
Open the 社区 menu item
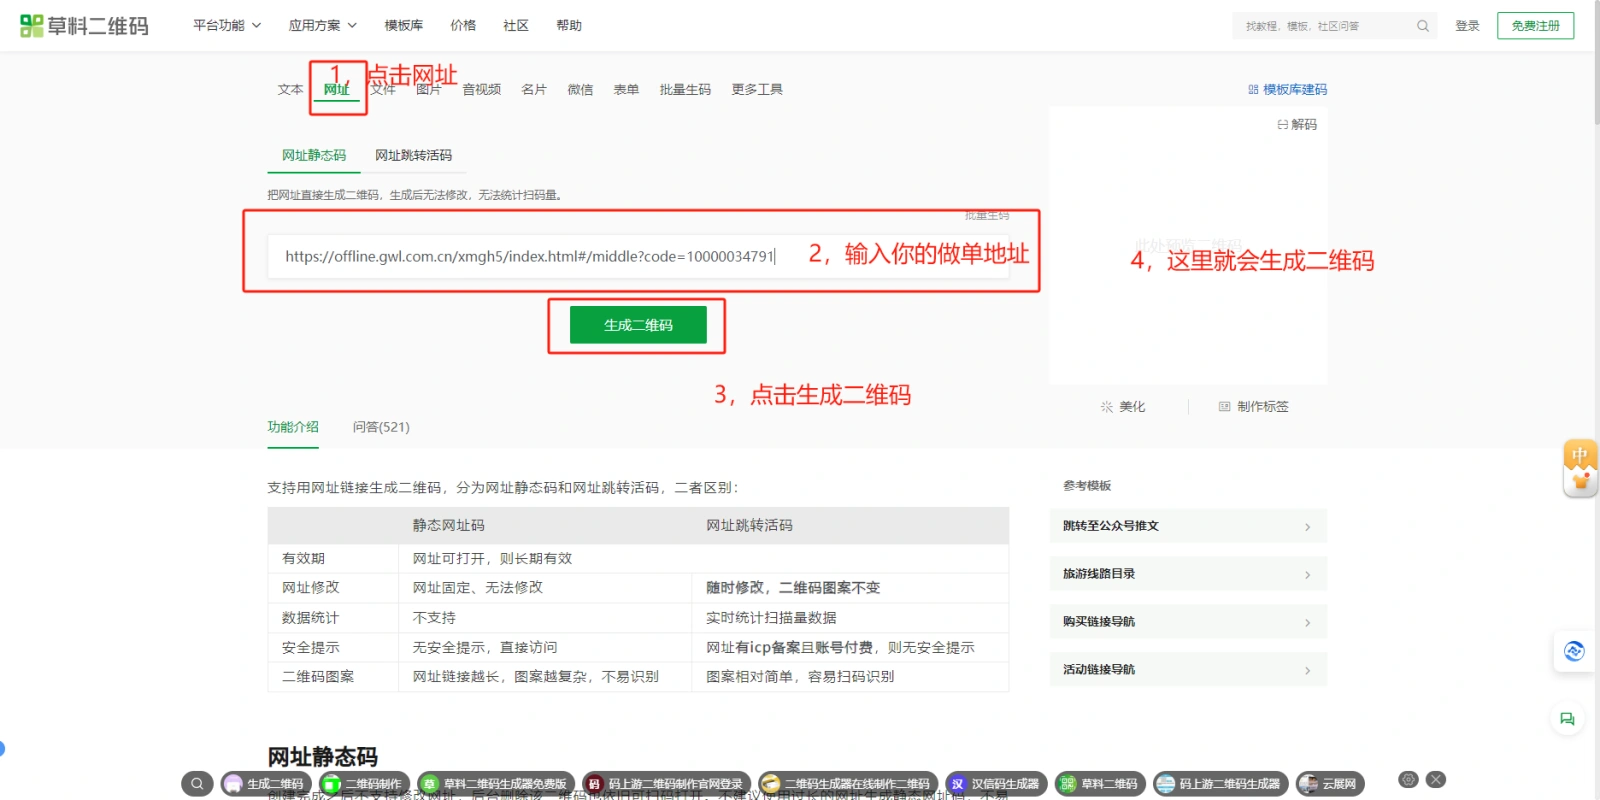pos(516,25)
